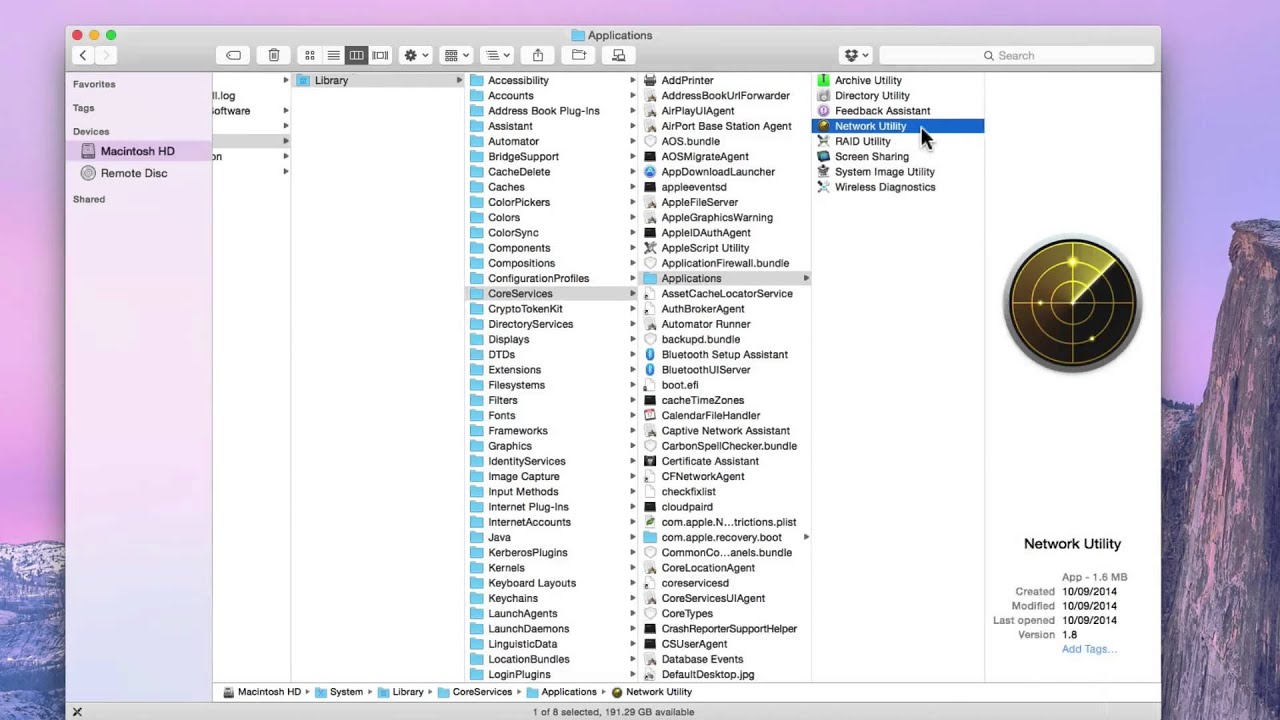Click CoreServices in the bottom path bar
Image resolution: width=1280 pixels, height=720 pixels.
tap(481, 692)
